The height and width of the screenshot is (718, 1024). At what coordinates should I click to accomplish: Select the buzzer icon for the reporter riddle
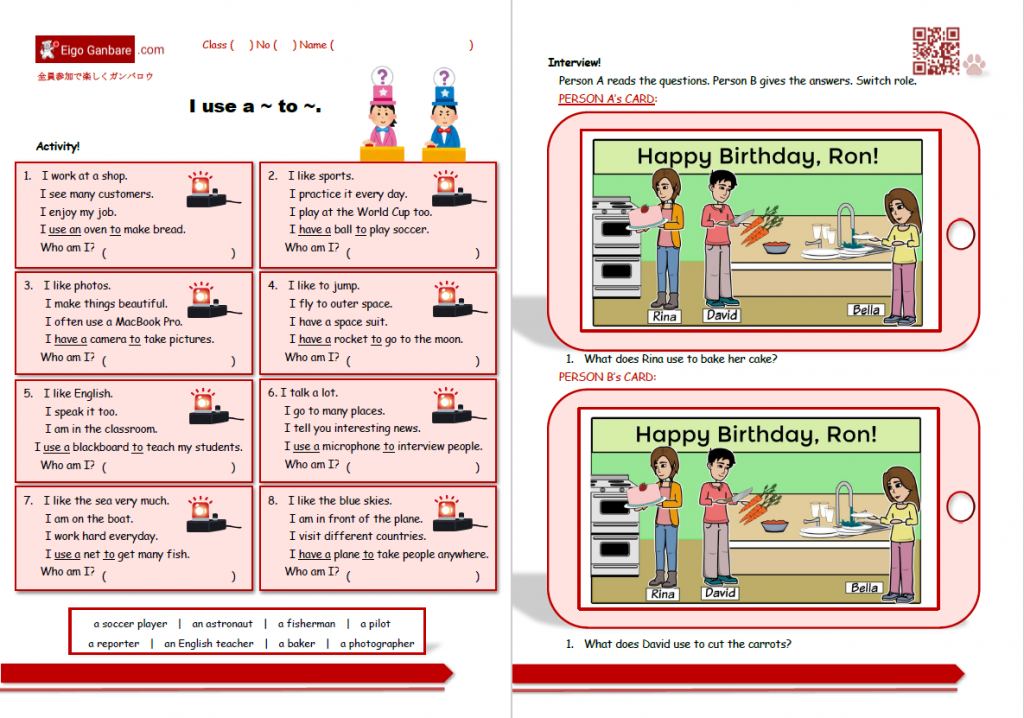click(x=449, y=404)
